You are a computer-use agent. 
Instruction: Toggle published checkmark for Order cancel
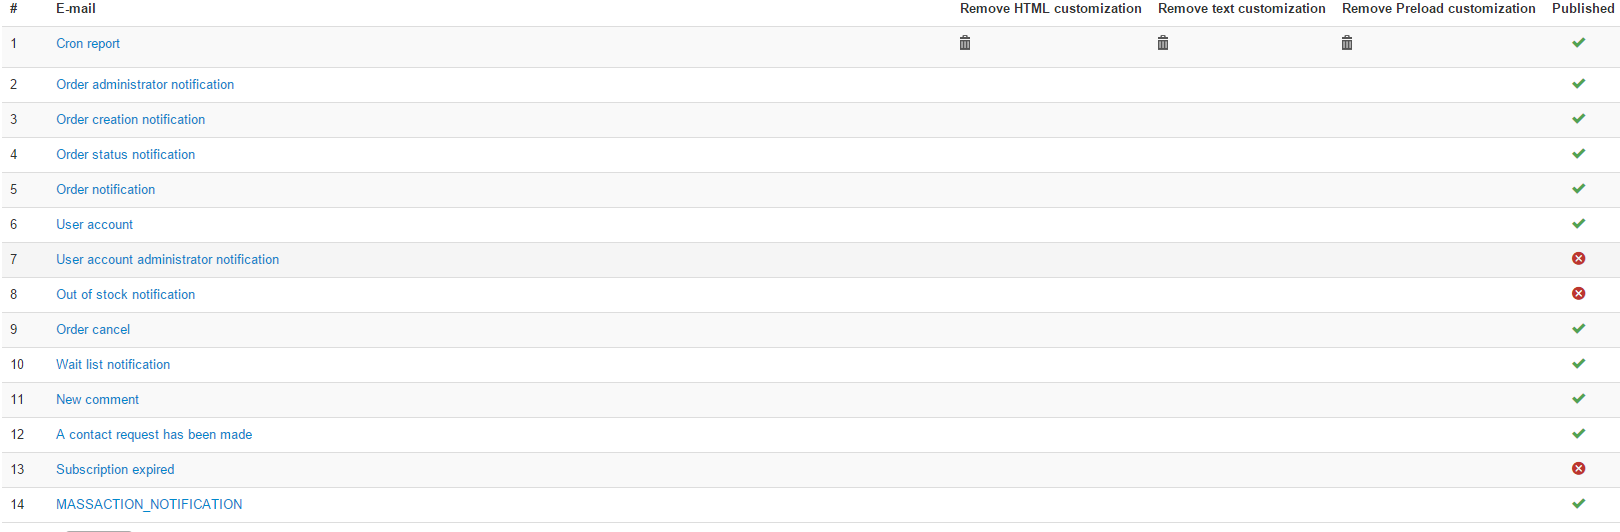click(1578, 329)
